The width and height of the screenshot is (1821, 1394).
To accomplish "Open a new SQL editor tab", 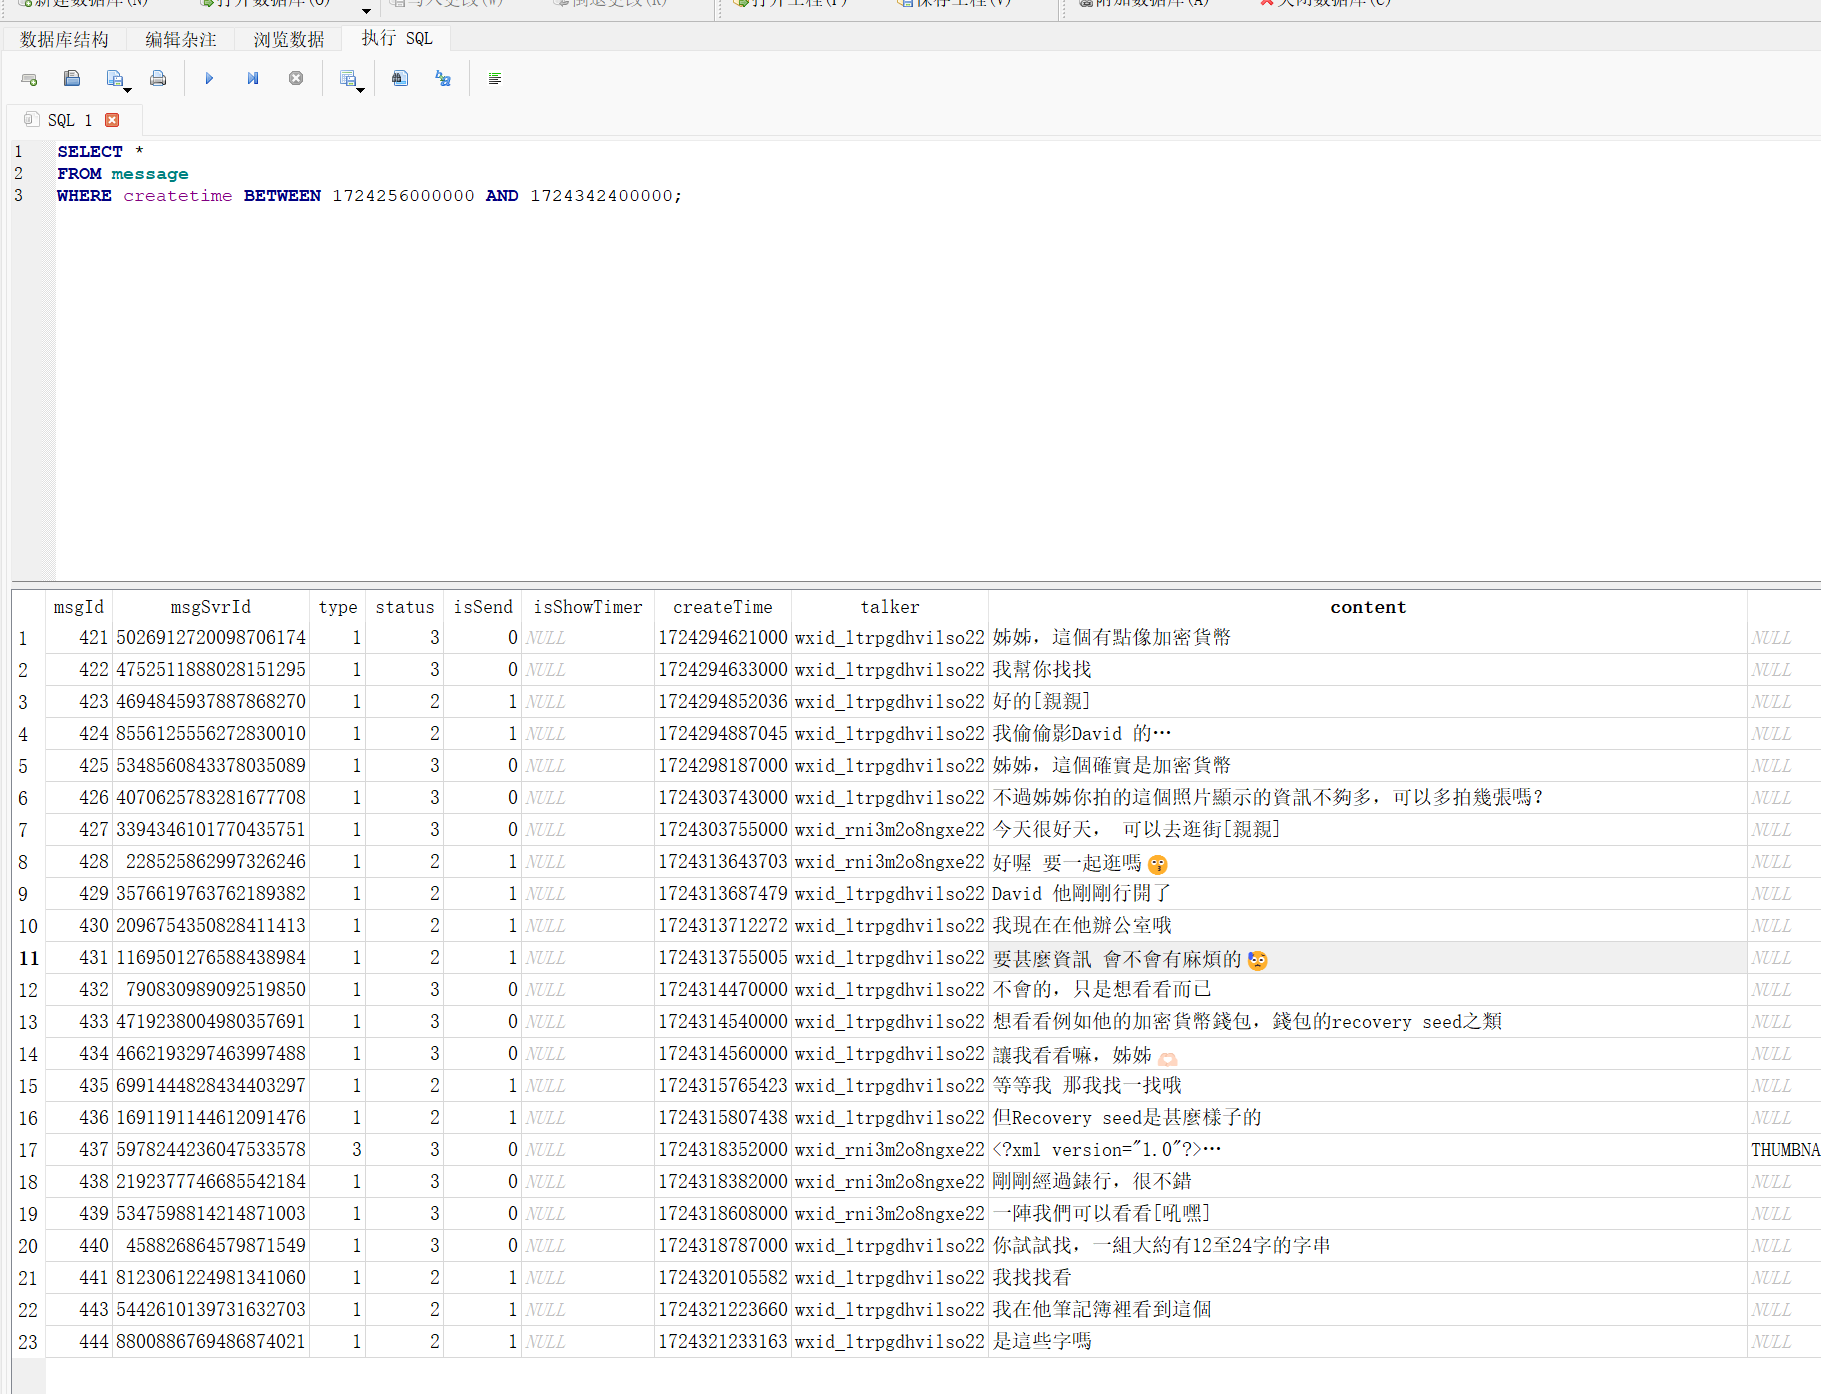I will coord(29,79).
